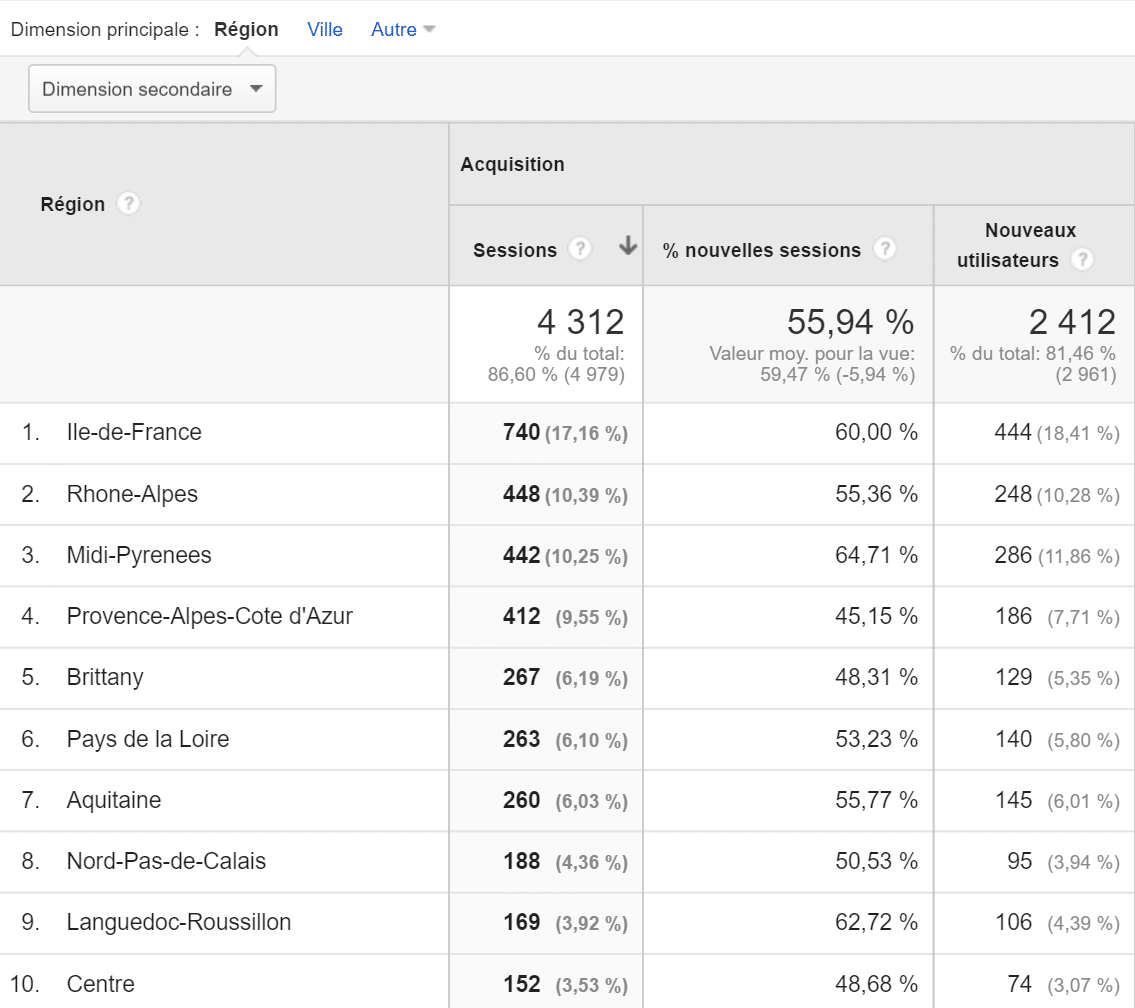
Task: Click Pays de la Loire sessions 263
Action: (521, 739)
